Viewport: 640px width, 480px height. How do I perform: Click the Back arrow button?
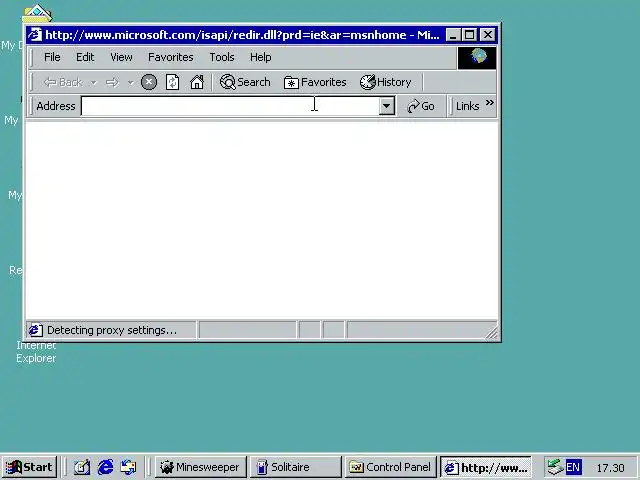tap(63, 82)
